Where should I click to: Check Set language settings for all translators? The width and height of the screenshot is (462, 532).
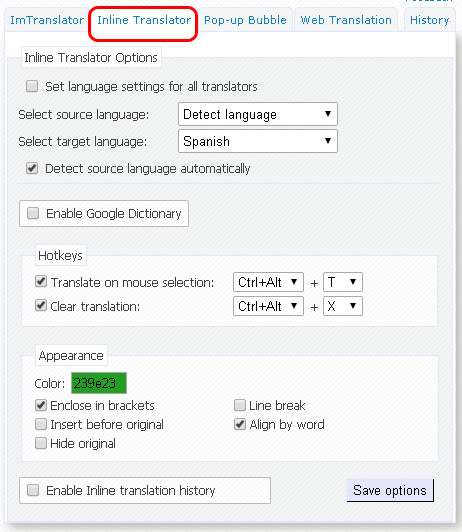32,86
